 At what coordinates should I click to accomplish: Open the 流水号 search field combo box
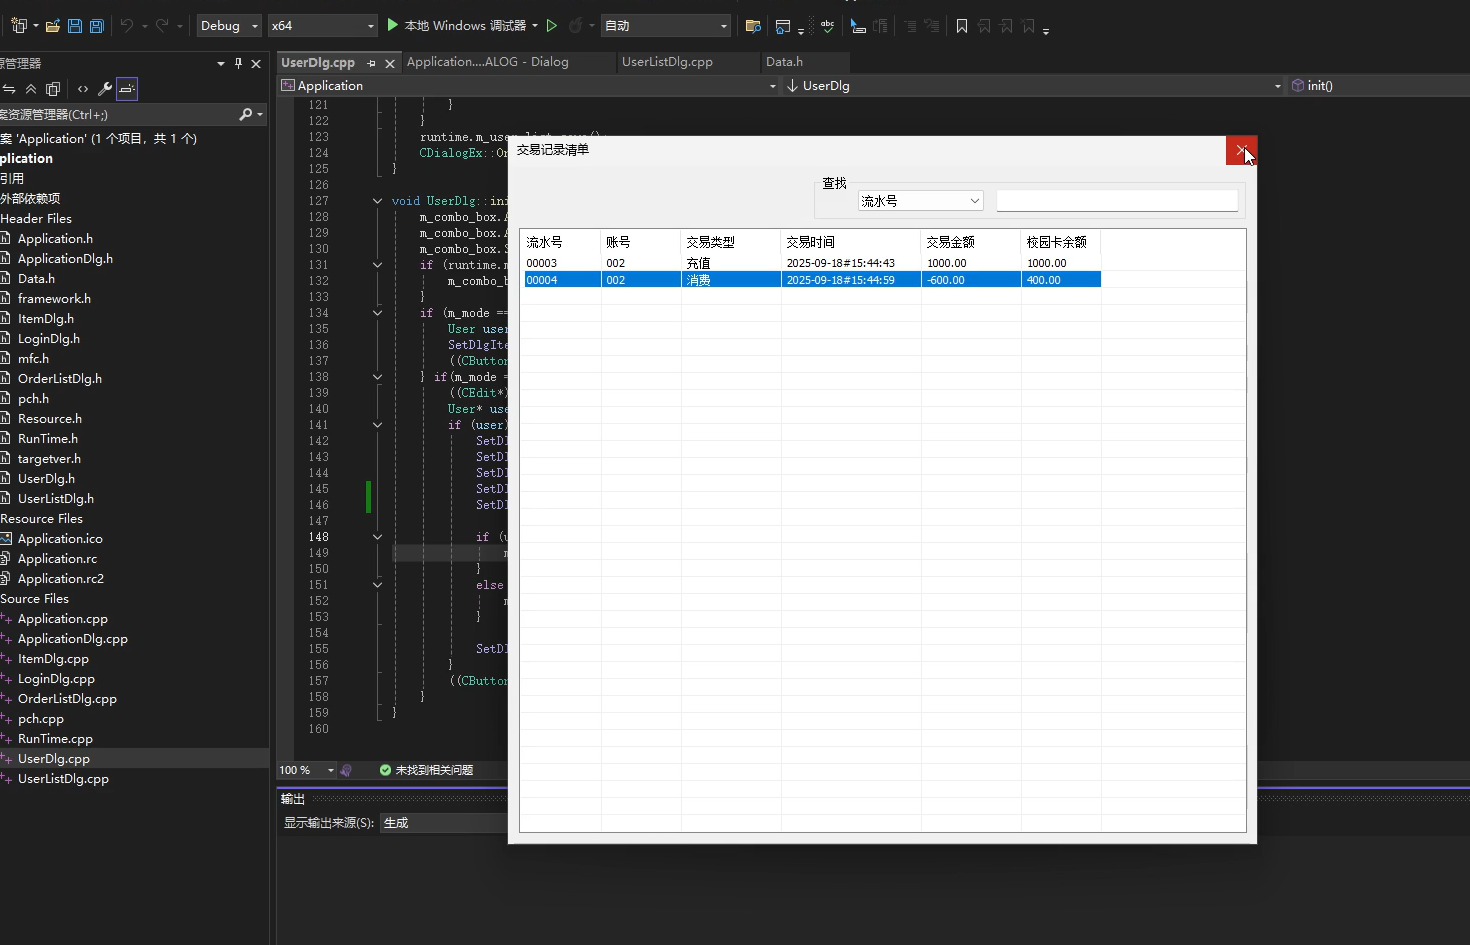point(920,201)
